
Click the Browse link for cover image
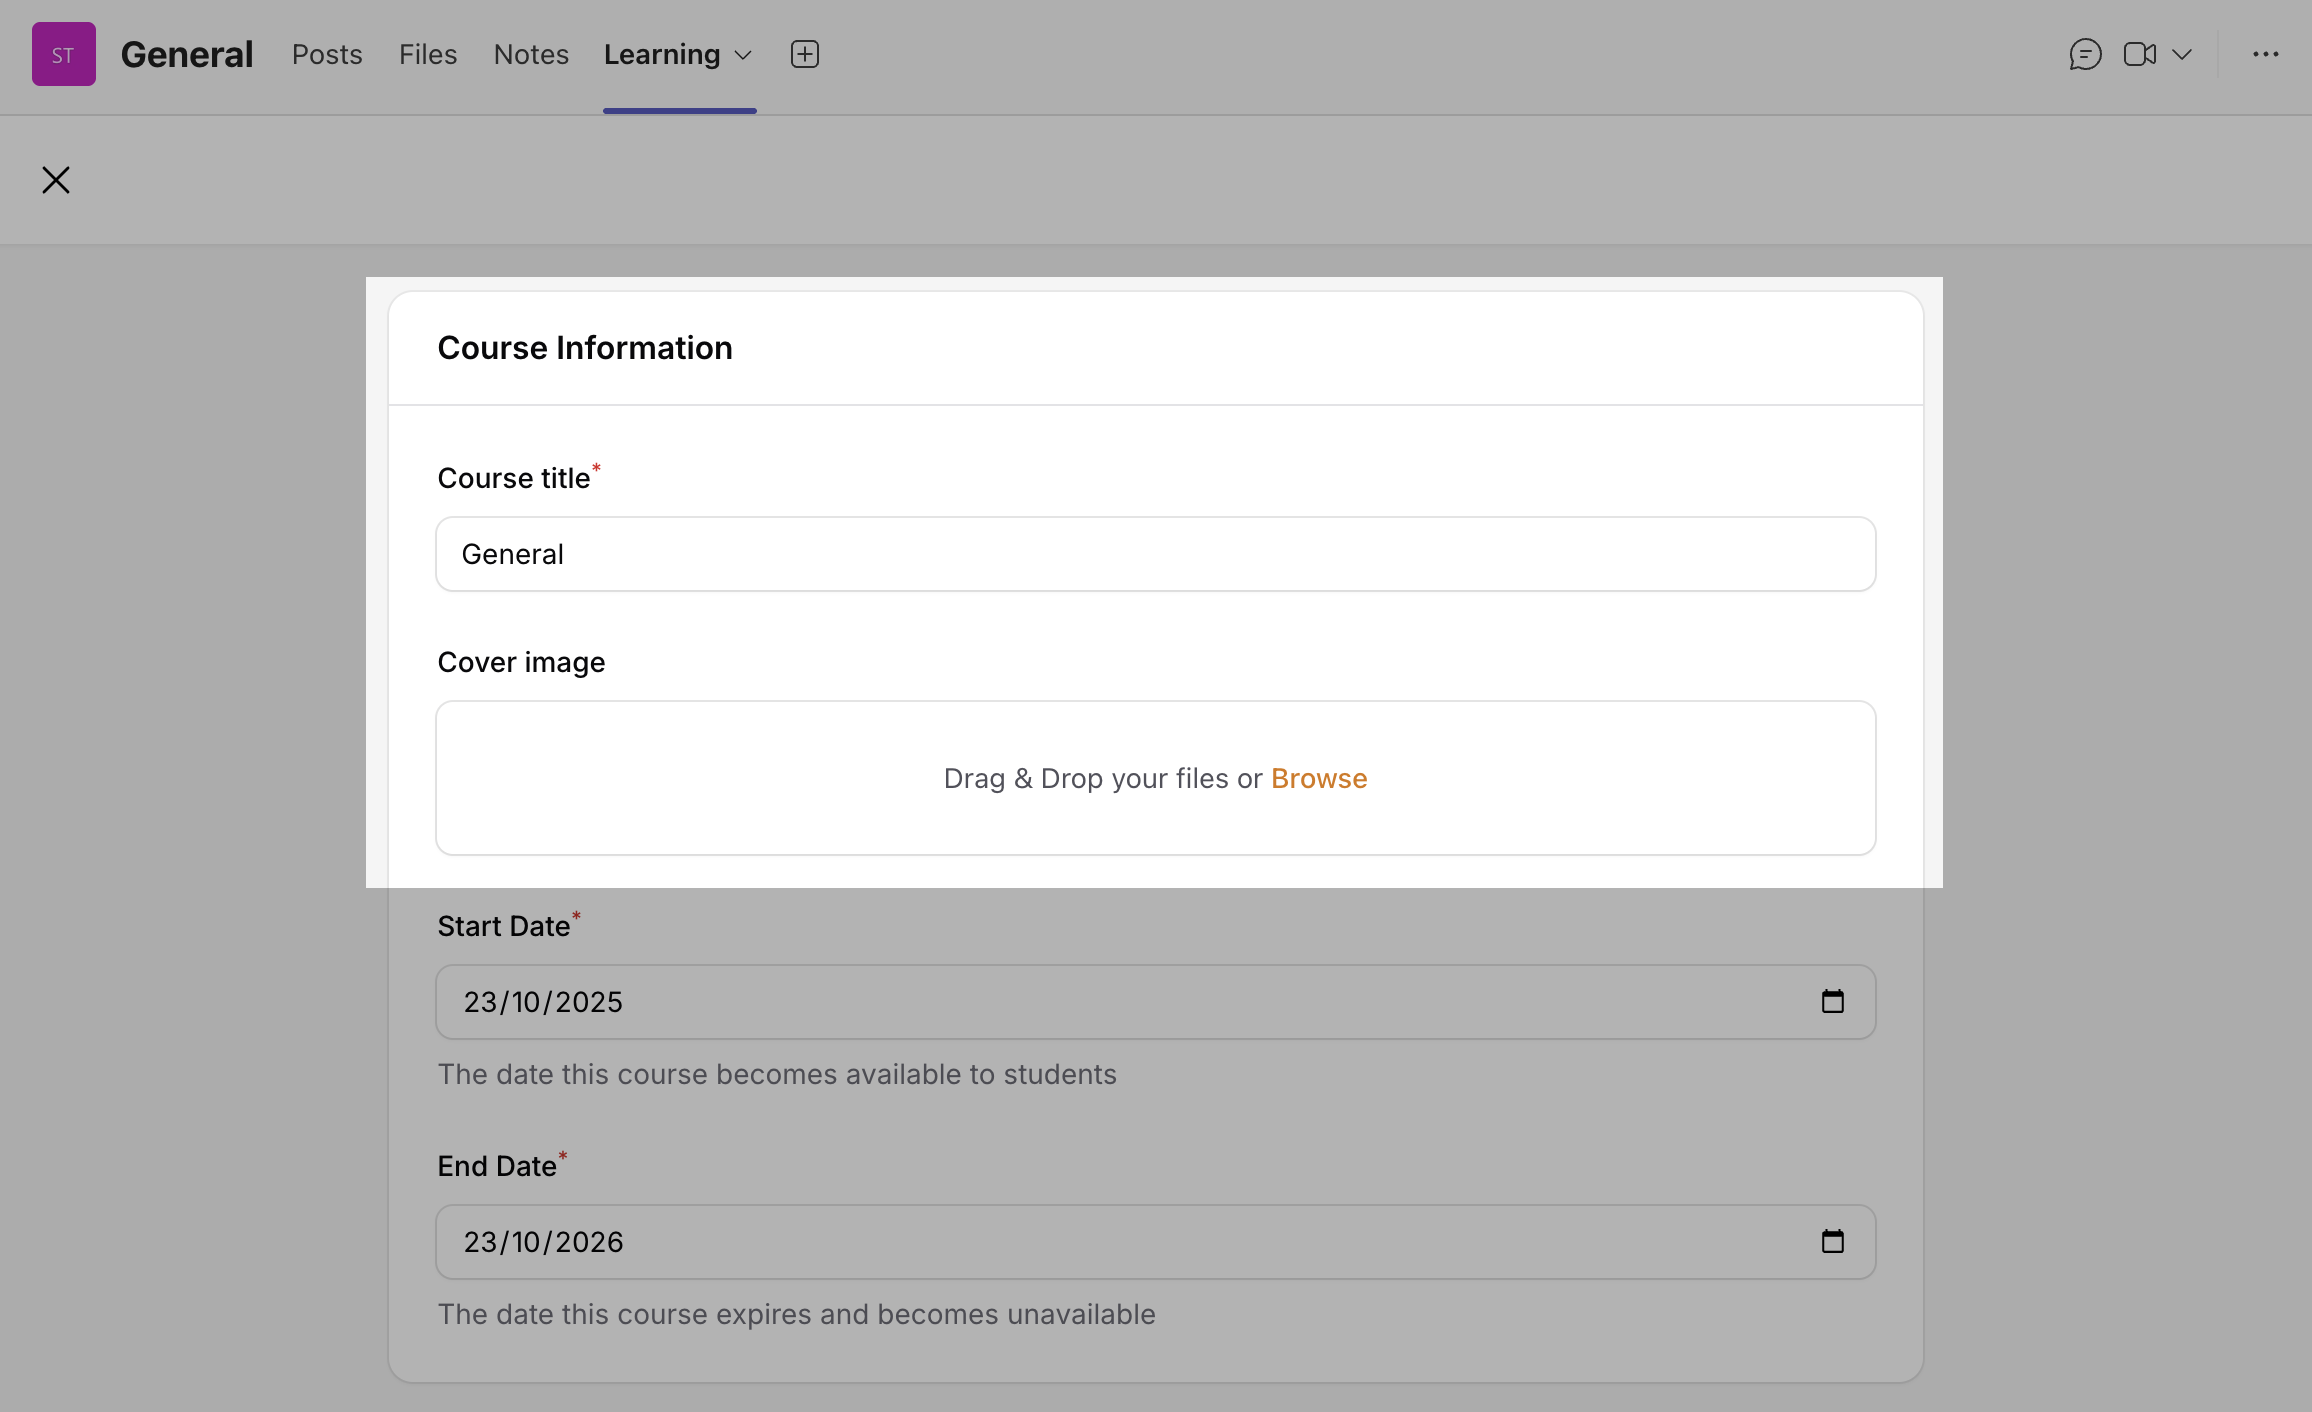tap(1318, 778)
